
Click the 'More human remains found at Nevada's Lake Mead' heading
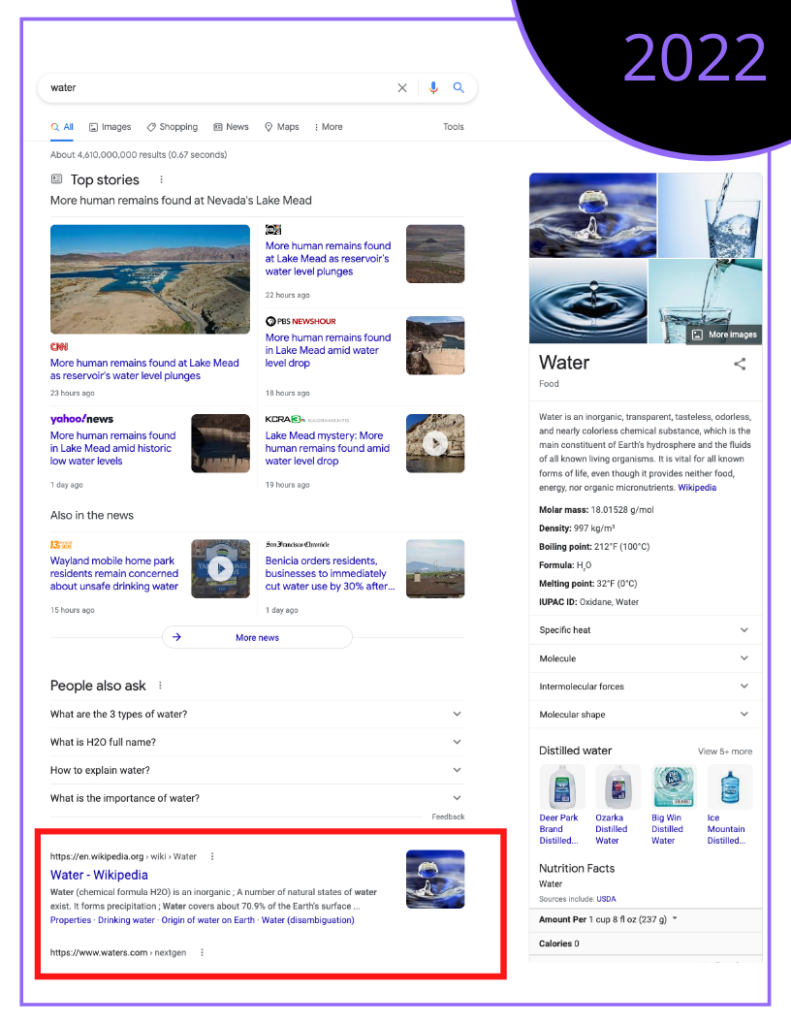pos(181,200)
